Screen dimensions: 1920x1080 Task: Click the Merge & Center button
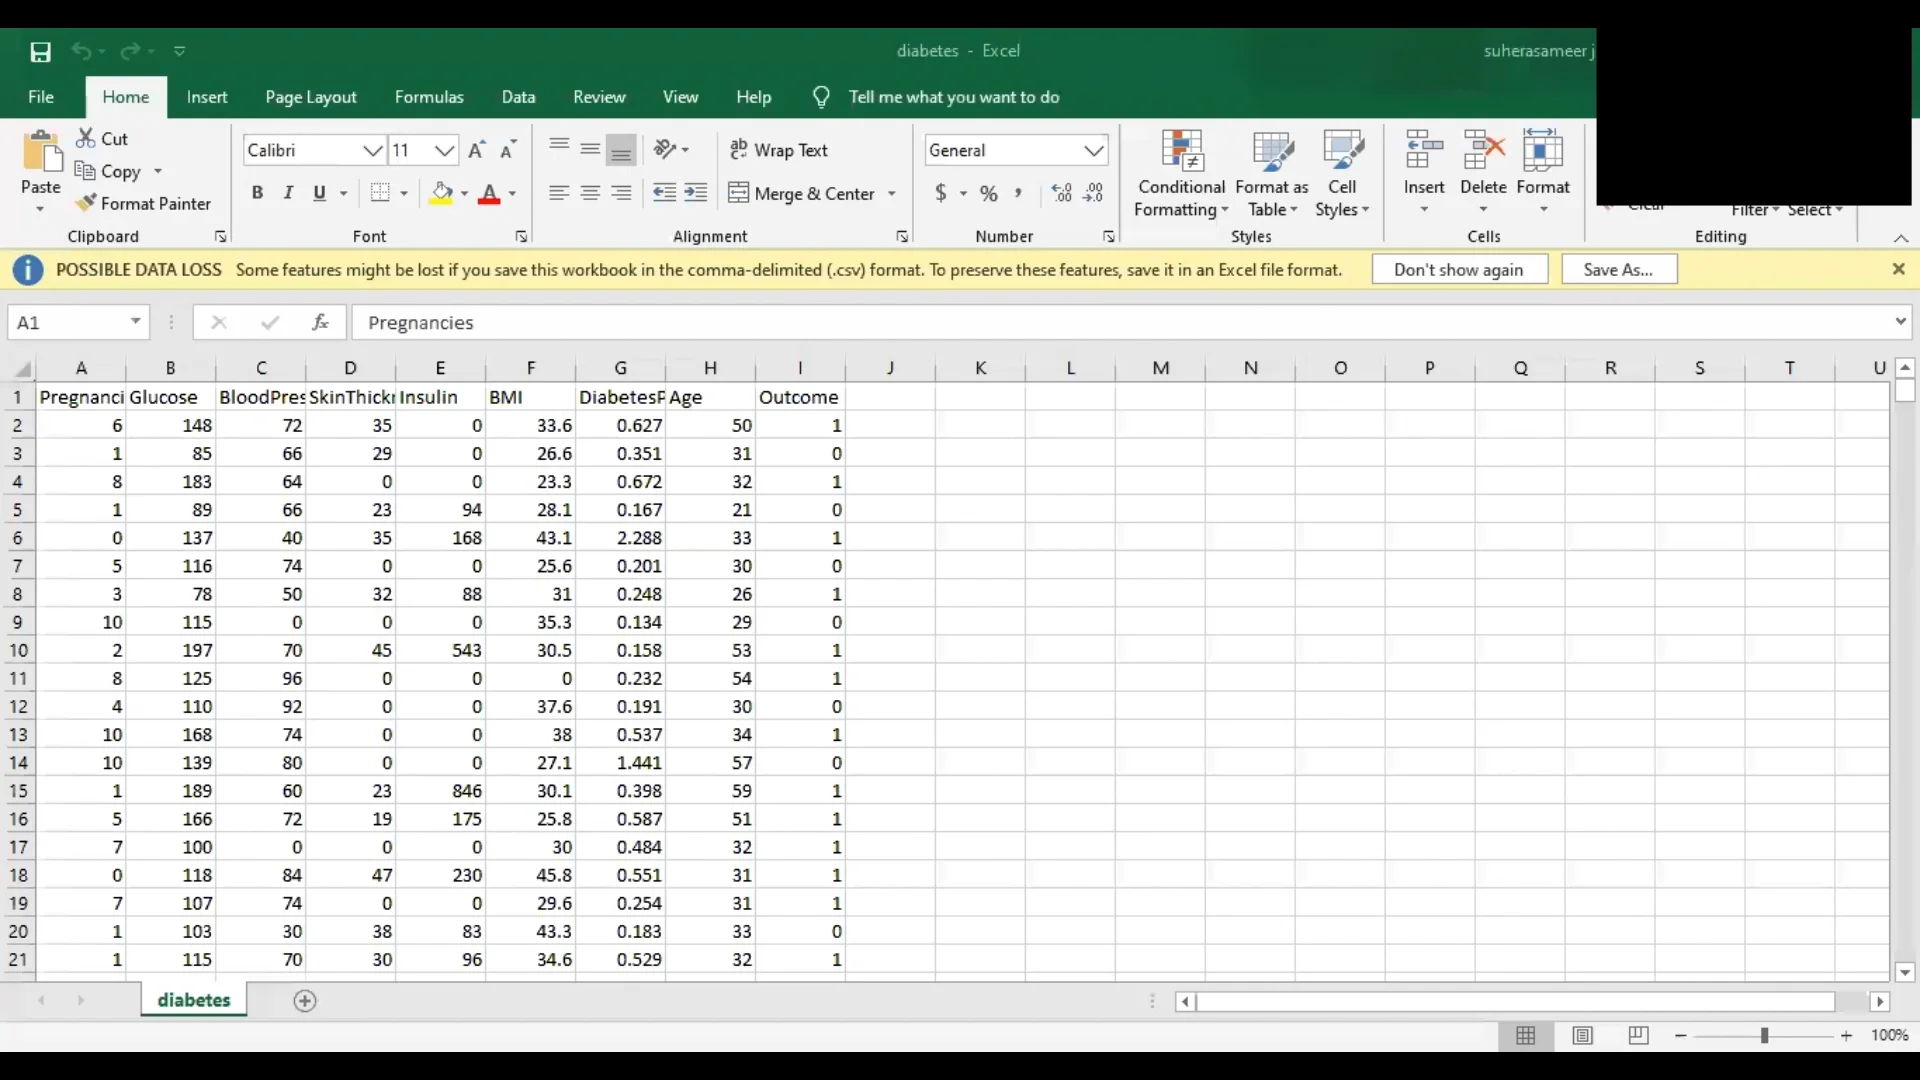point(812,193)
